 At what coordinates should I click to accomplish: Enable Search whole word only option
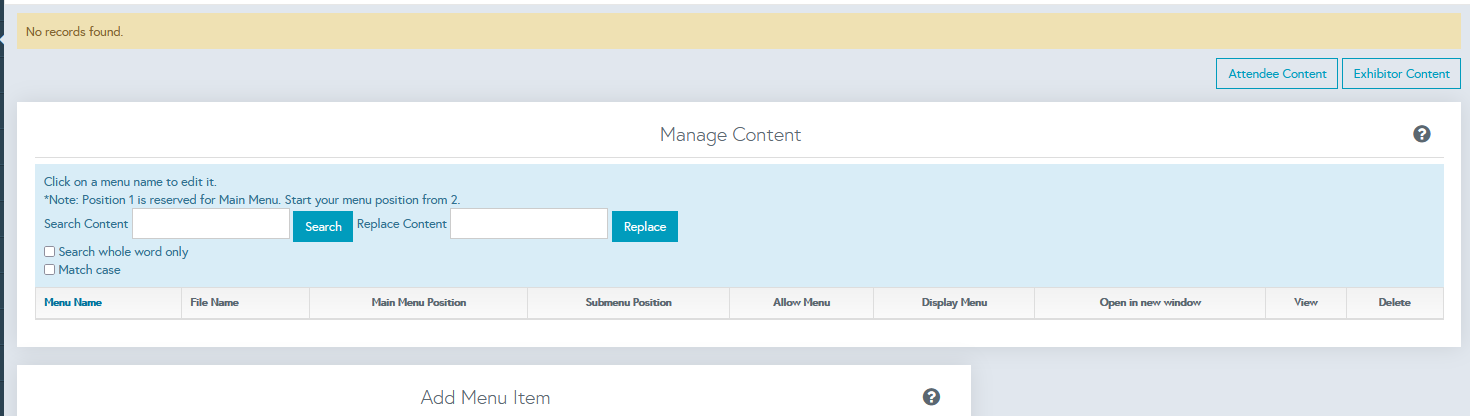[x=50, y=252]
